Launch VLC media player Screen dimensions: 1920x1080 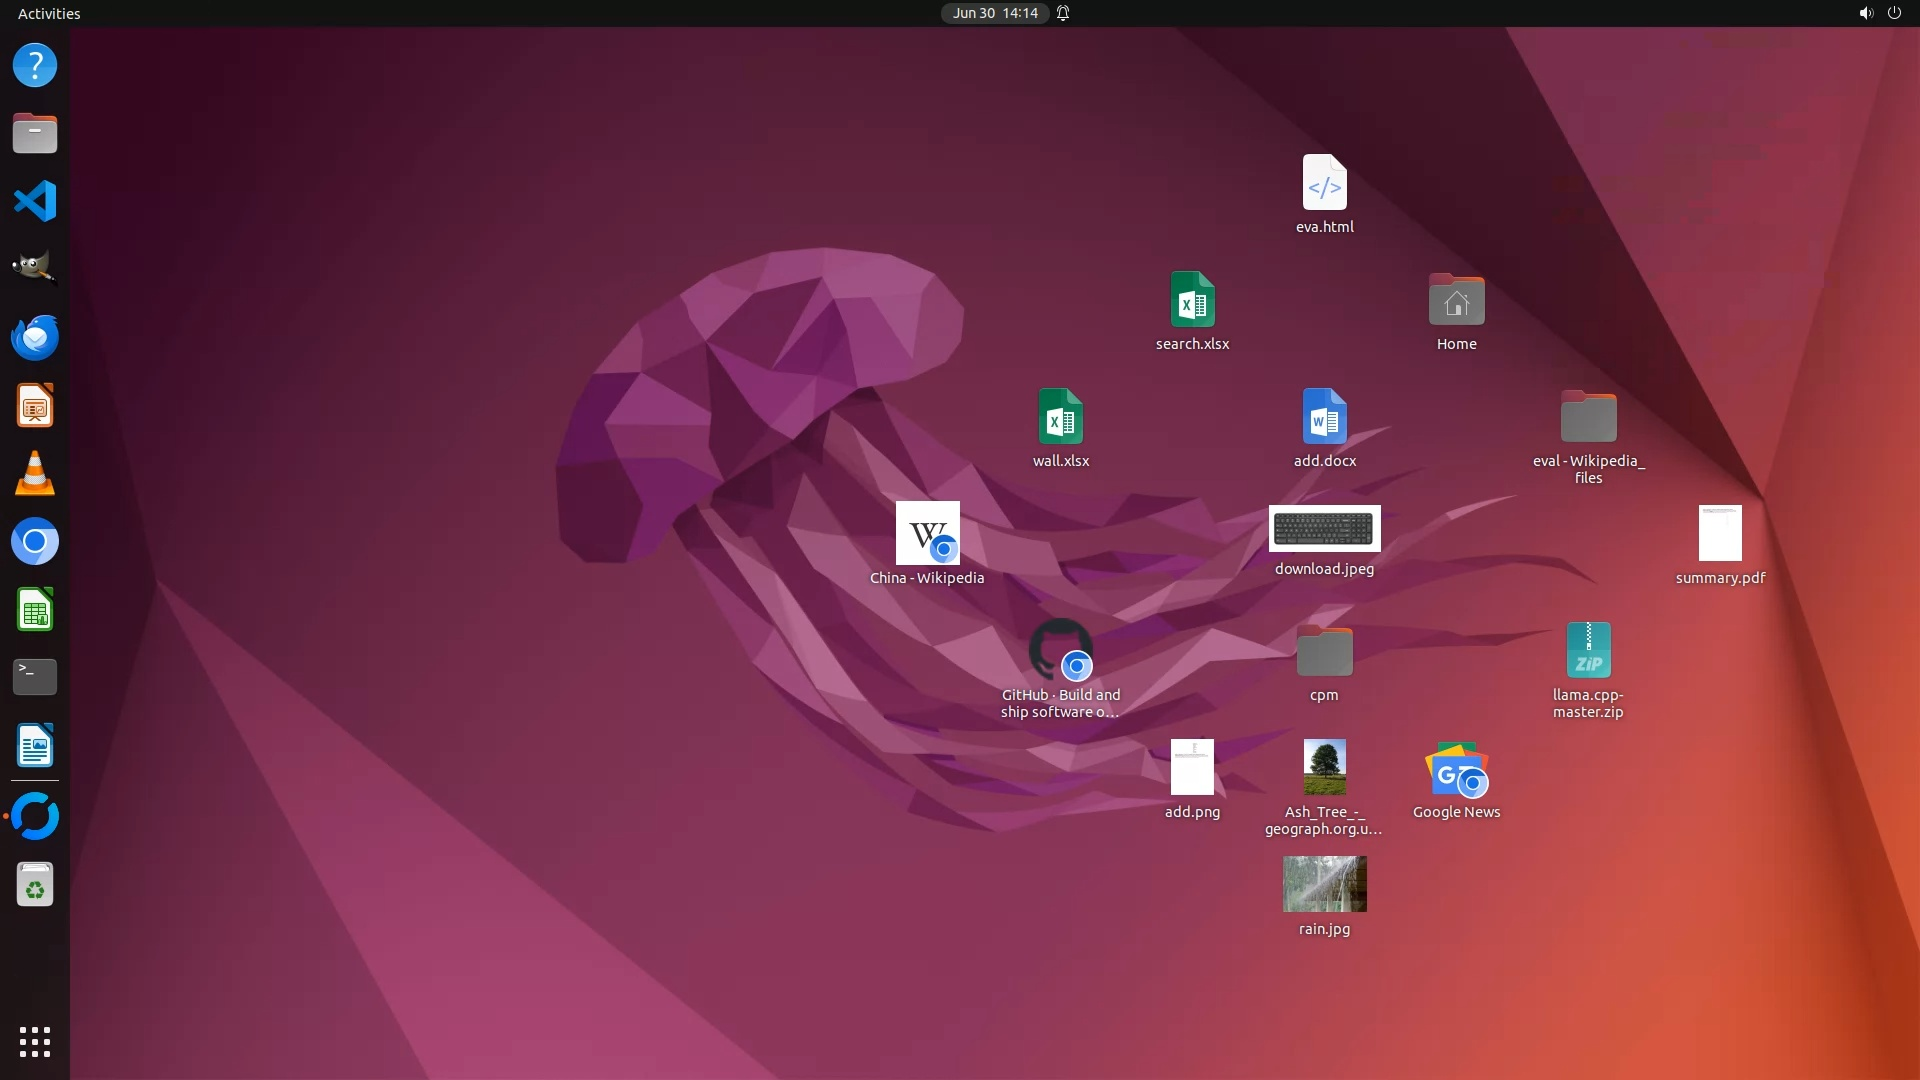coord(35,473)
